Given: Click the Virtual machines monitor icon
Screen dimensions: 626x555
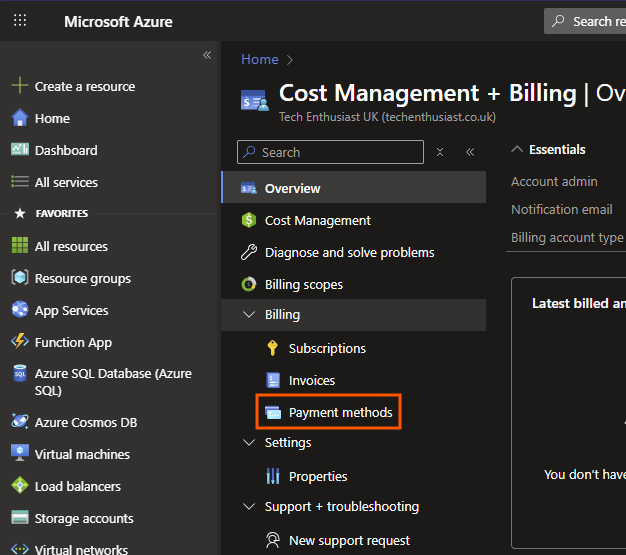Looking at the screenshot, I should [x=20, y=453].
